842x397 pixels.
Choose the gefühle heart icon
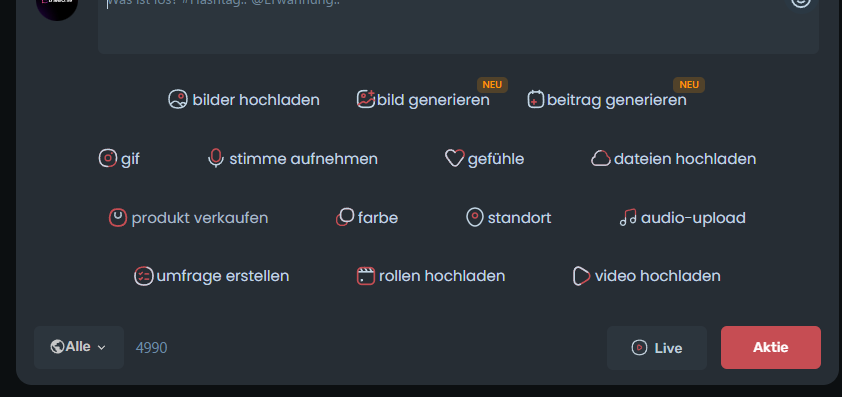pyautogui.click(x=454, y=158)
